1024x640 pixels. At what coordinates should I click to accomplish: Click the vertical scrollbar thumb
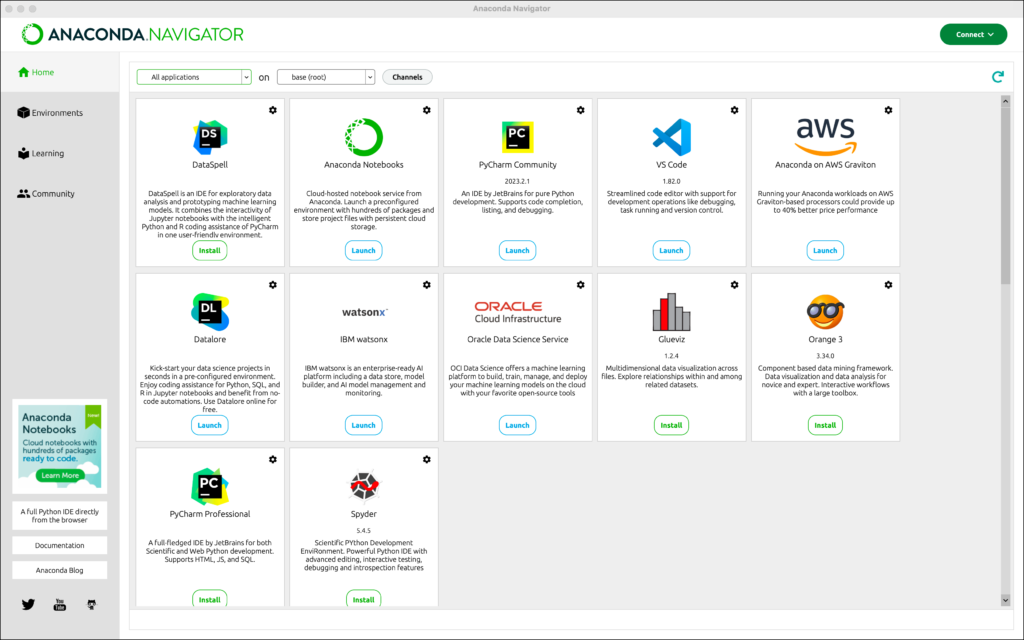[x=1005, y=195]
